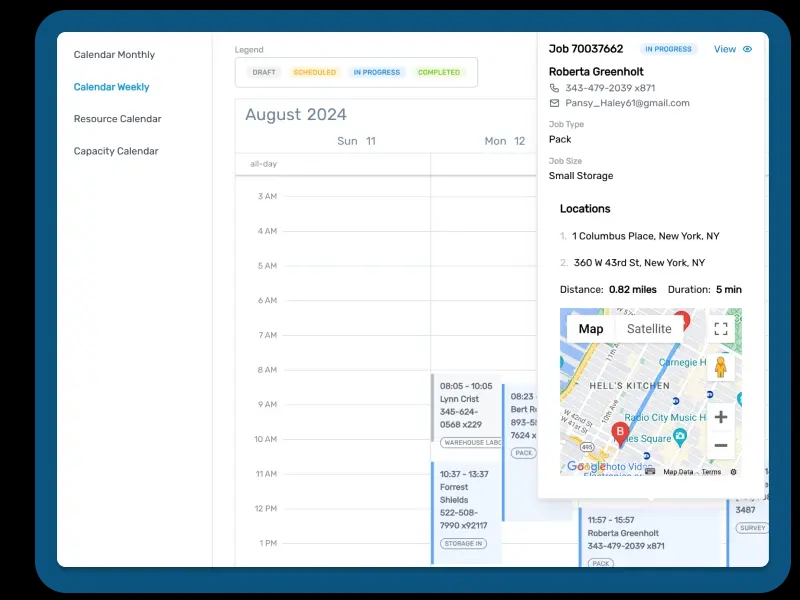Viewport: 800px width, 600px height.
Task: Click the envelope icon beside the email
Action: pyautogui.click(x=554, y=103)
